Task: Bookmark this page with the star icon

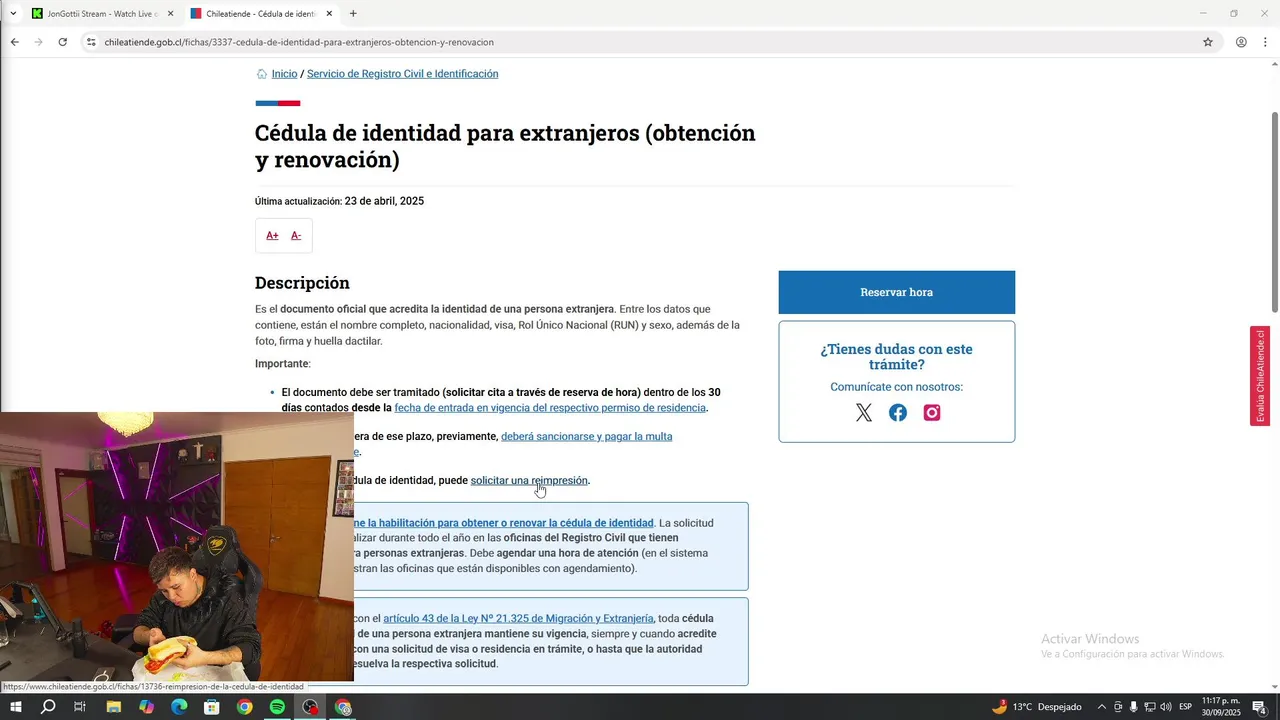Action: [x=1207, y=42]
